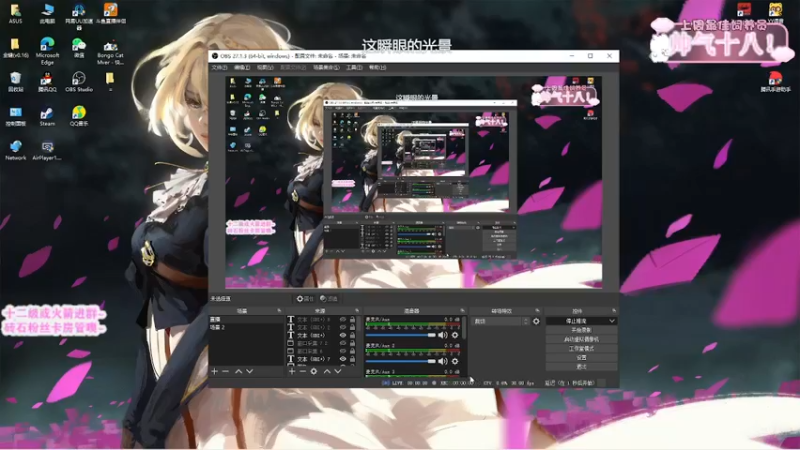Screen dimensions: 800x450
Task: Open the 场景集合(S) menu
Action: 326,67
